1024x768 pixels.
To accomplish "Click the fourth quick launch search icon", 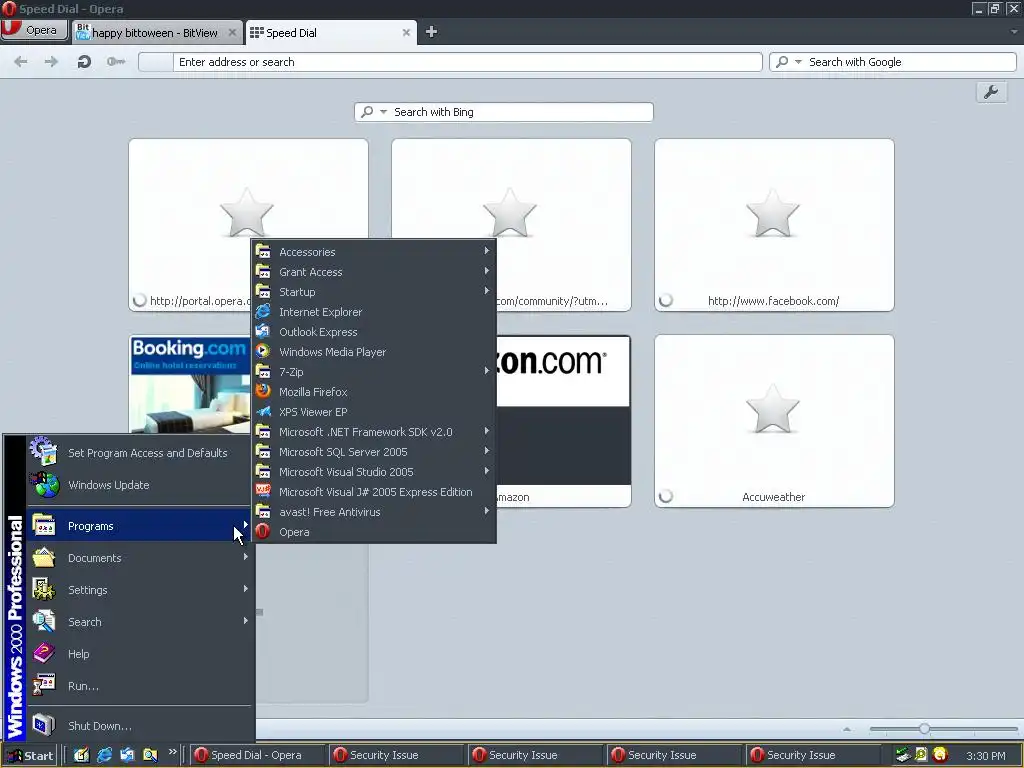I will pos(150,755).
